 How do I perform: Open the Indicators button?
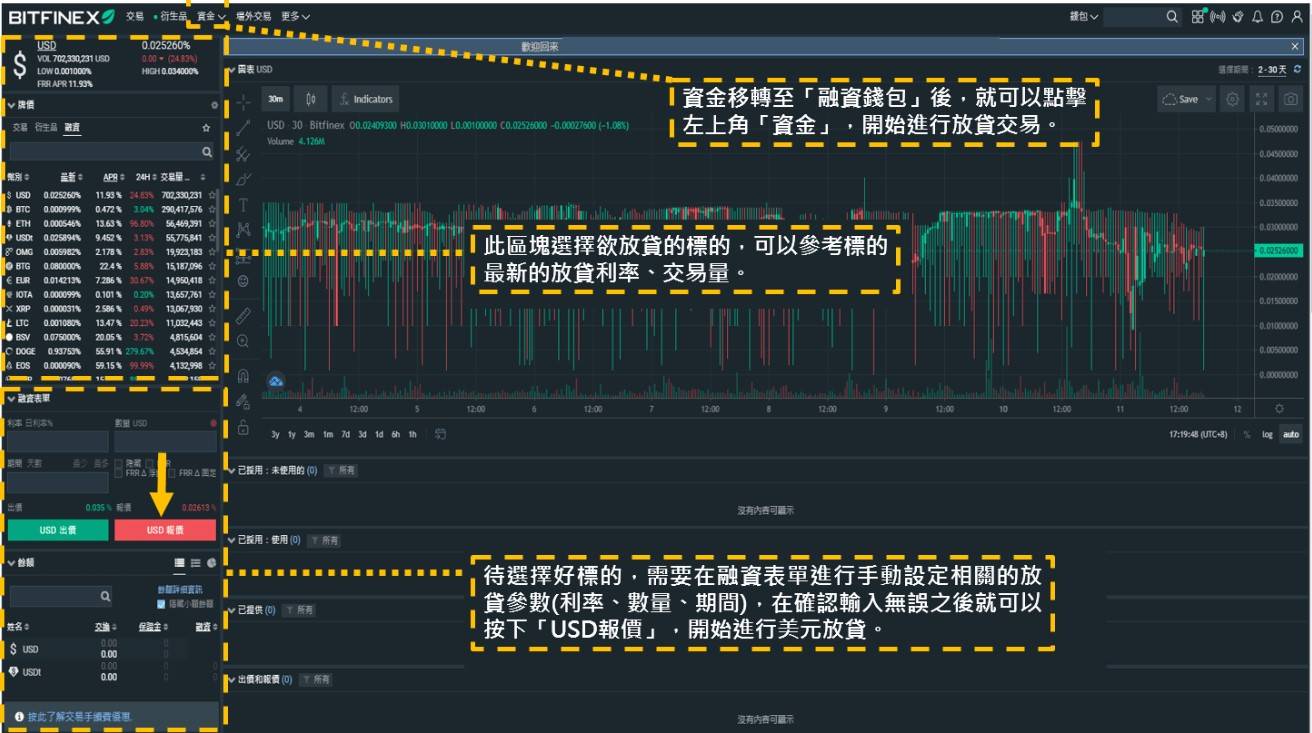pos(365,99)
